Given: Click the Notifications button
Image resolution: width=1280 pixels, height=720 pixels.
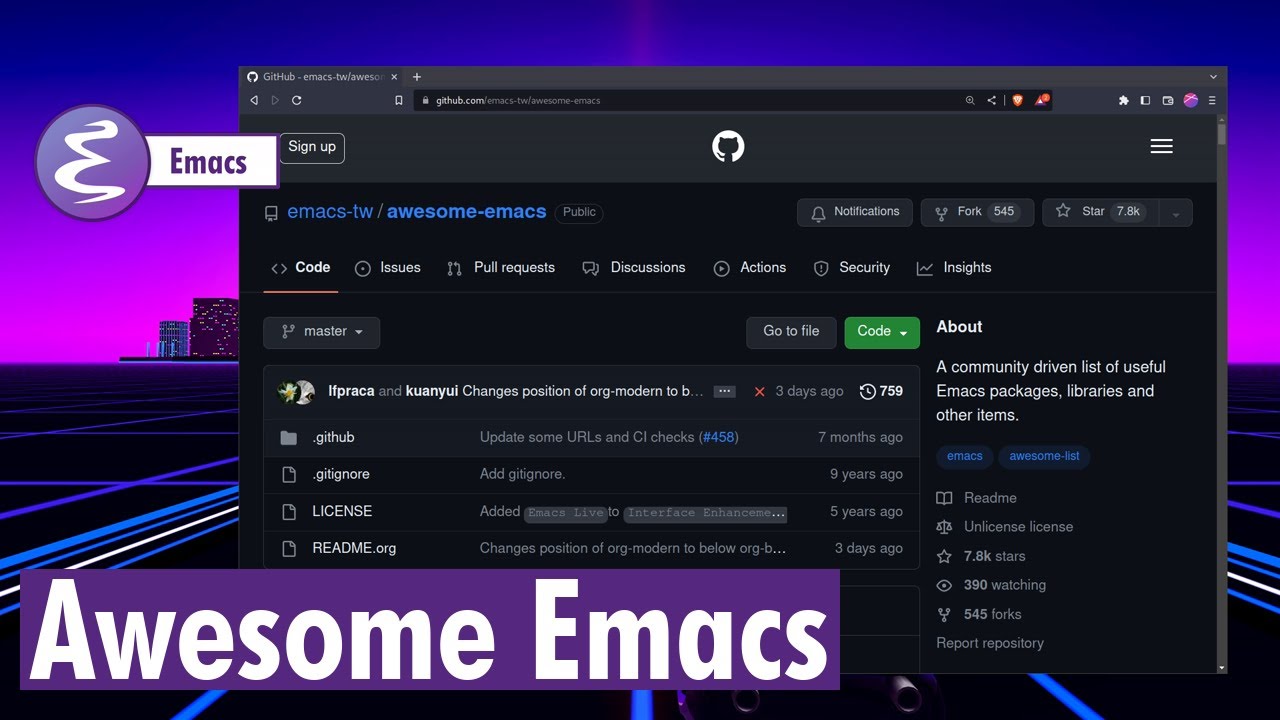Looking at the screenshot, I should click(855, 212).
